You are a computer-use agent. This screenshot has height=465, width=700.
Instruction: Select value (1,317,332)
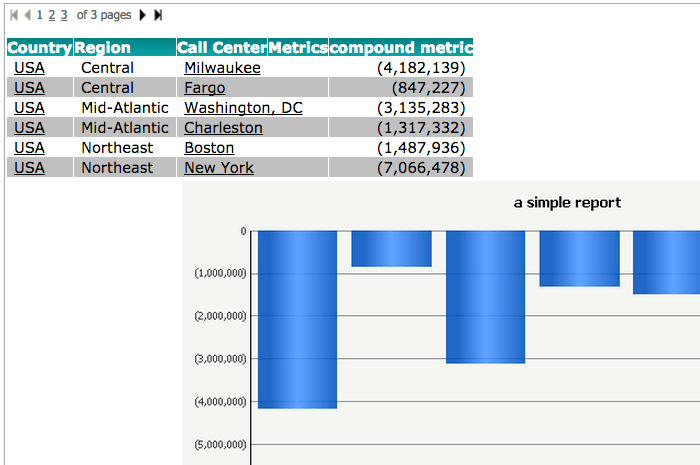421,128
